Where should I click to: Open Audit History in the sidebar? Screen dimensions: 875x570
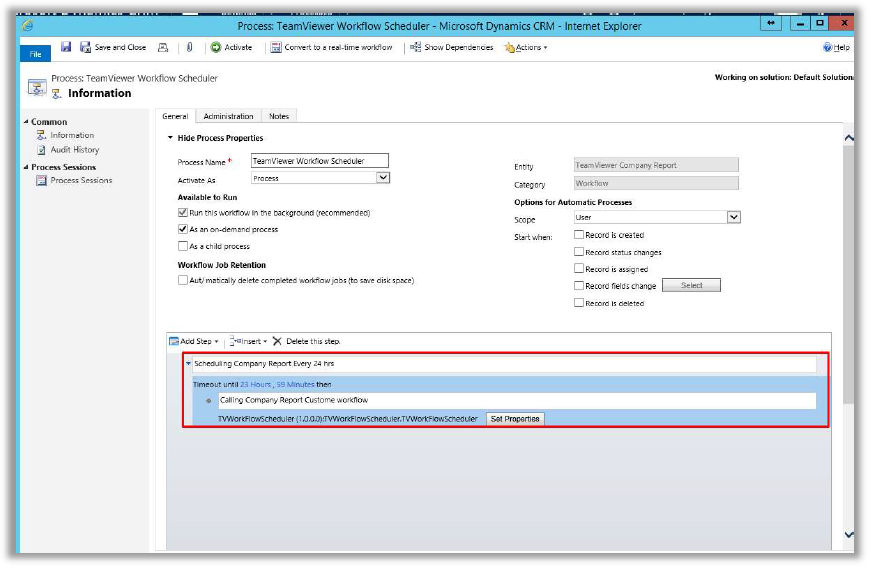coord(74,150)
